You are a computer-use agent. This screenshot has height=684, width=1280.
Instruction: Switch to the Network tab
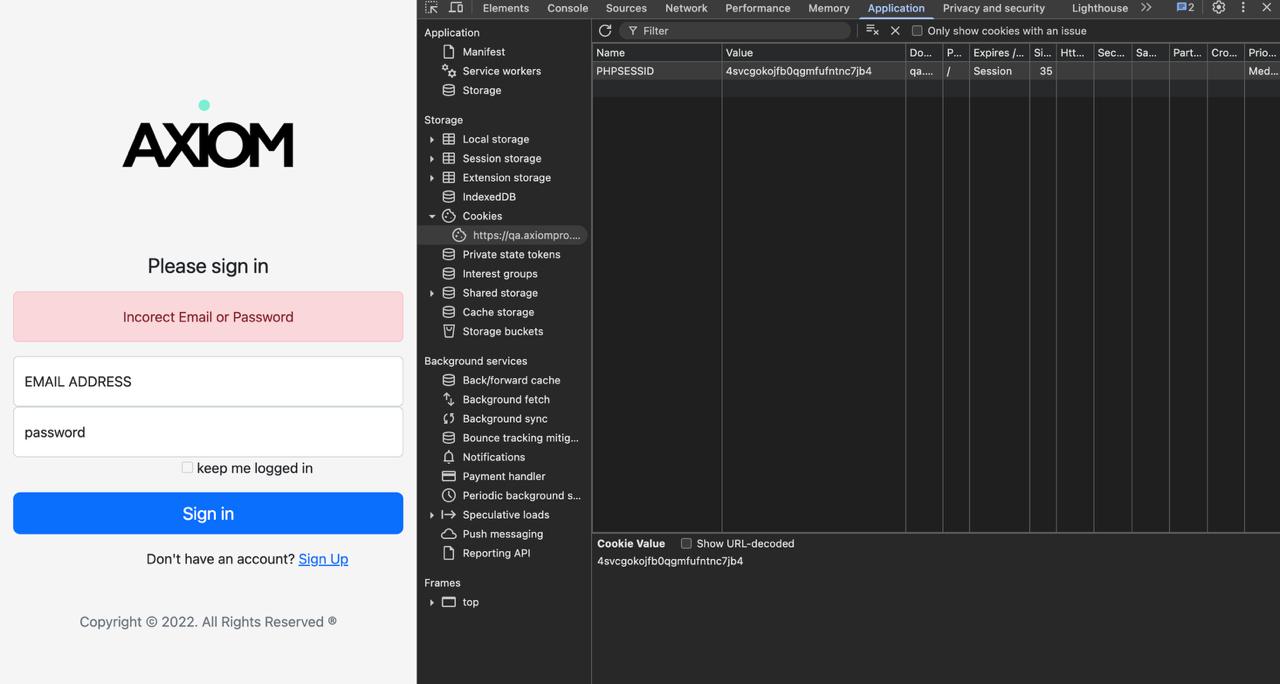(x=686, y=8)
